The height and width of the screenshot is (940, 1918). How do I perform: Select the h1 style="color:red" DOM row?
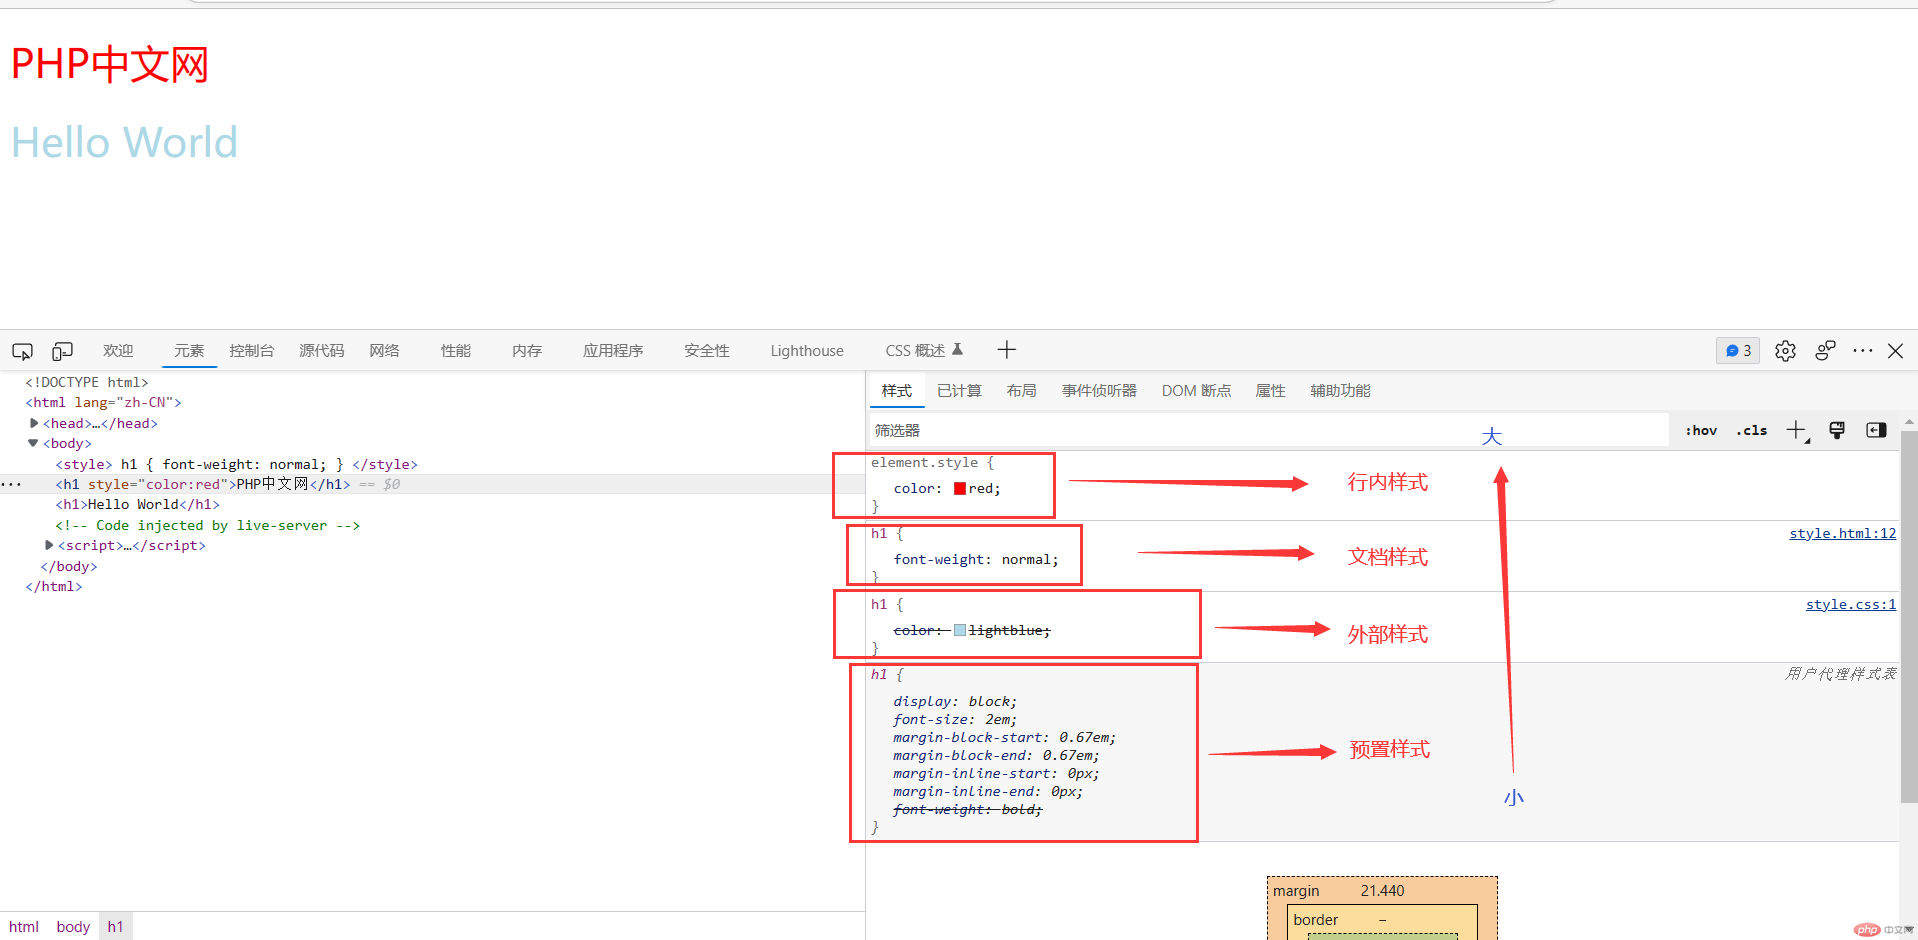tap(432, 484)
